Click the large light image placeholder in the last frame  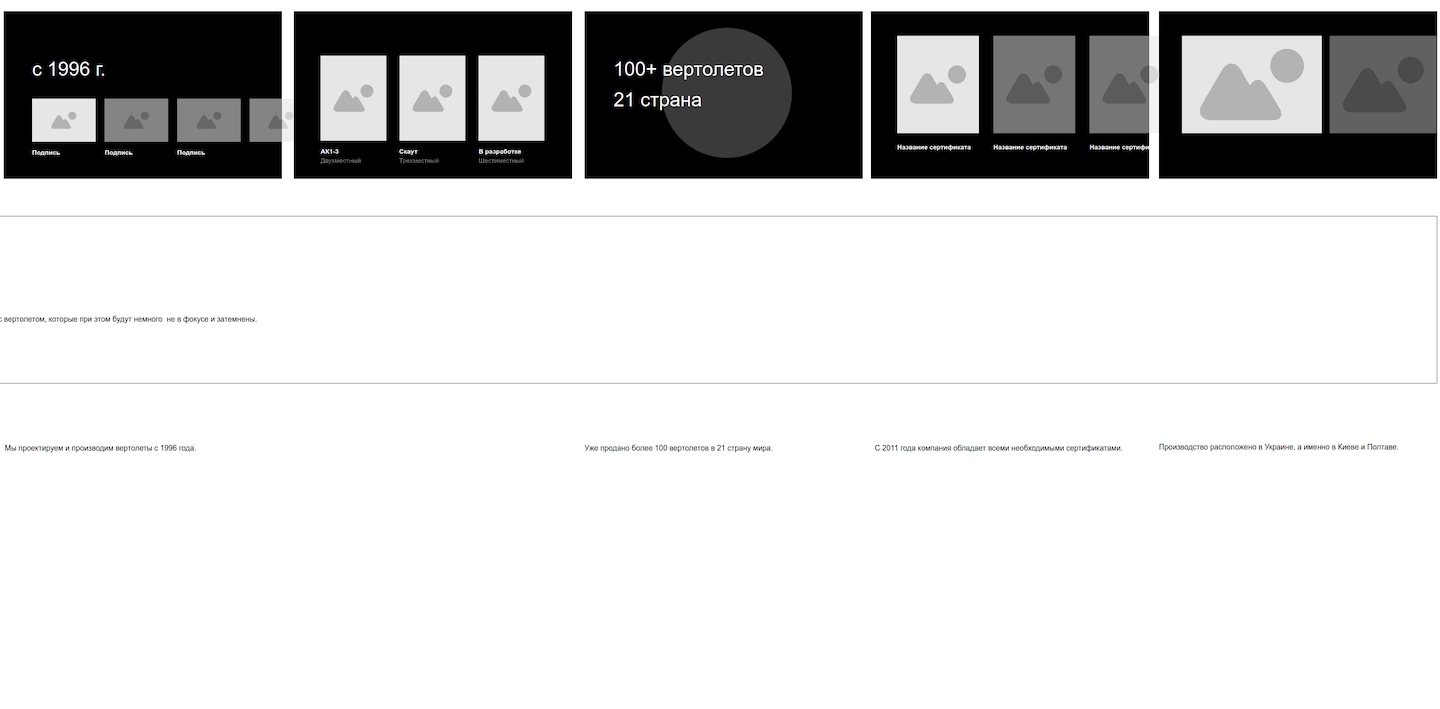(1251, 85)
